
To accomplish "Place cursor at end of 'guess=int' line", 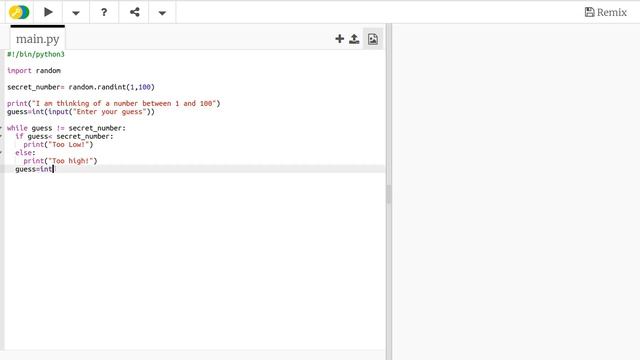I will pos(53,169).
